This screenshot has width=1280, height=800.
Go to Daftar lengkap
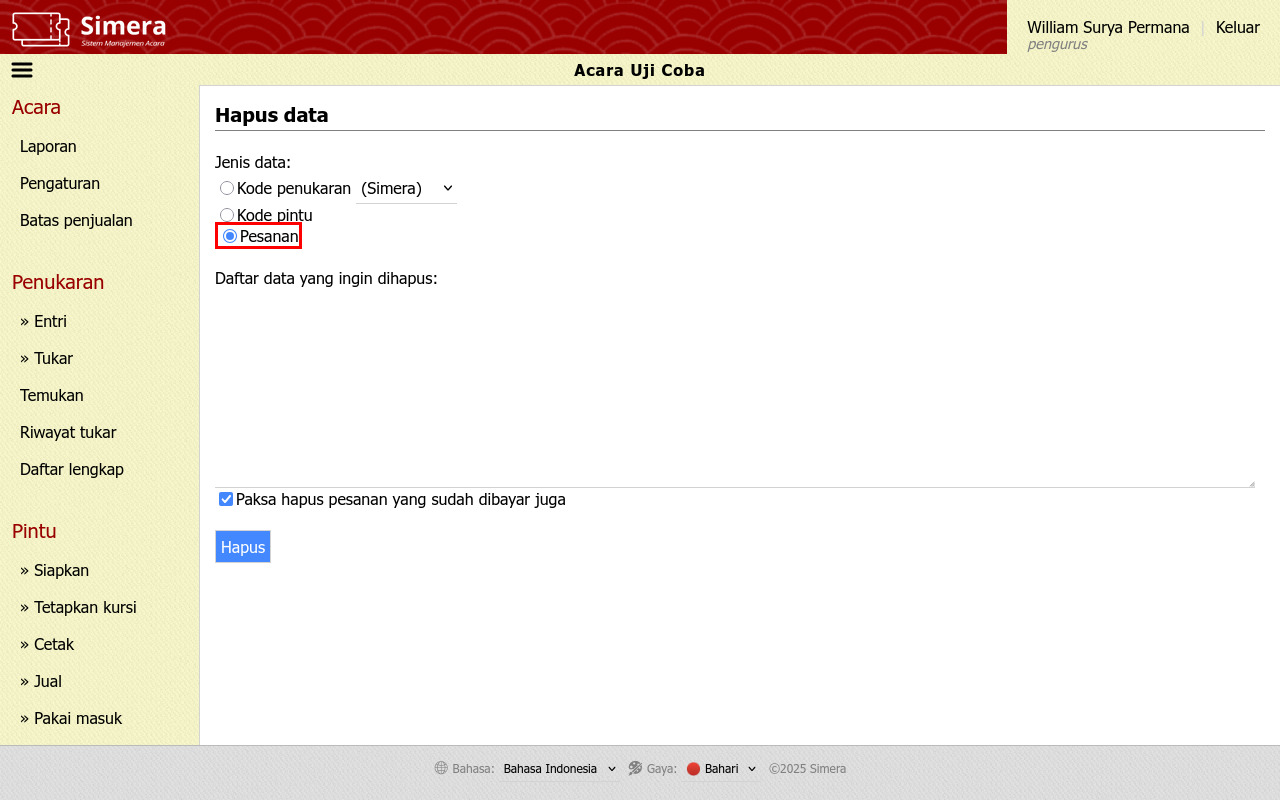(x=72, y=469)
